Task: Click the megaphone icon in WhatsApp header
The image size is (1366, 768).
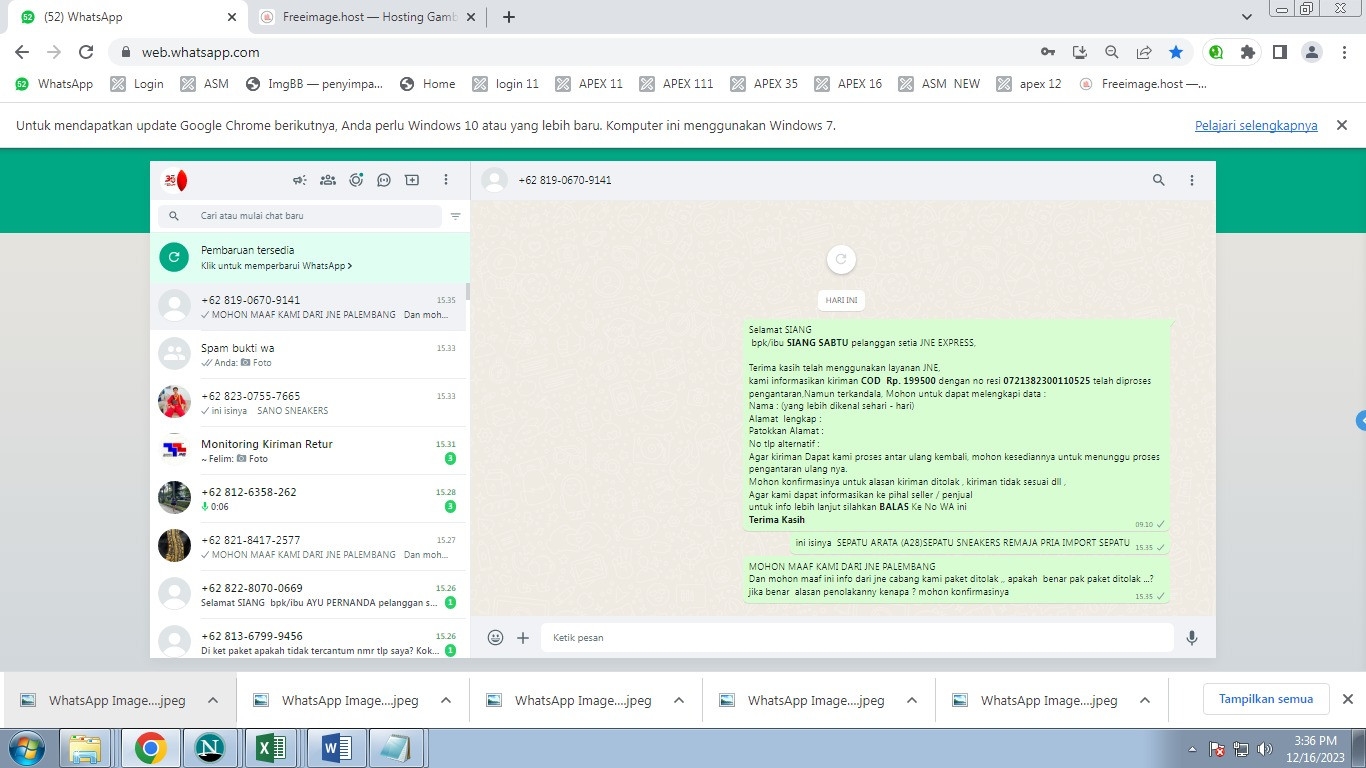Action: (299, 180)
